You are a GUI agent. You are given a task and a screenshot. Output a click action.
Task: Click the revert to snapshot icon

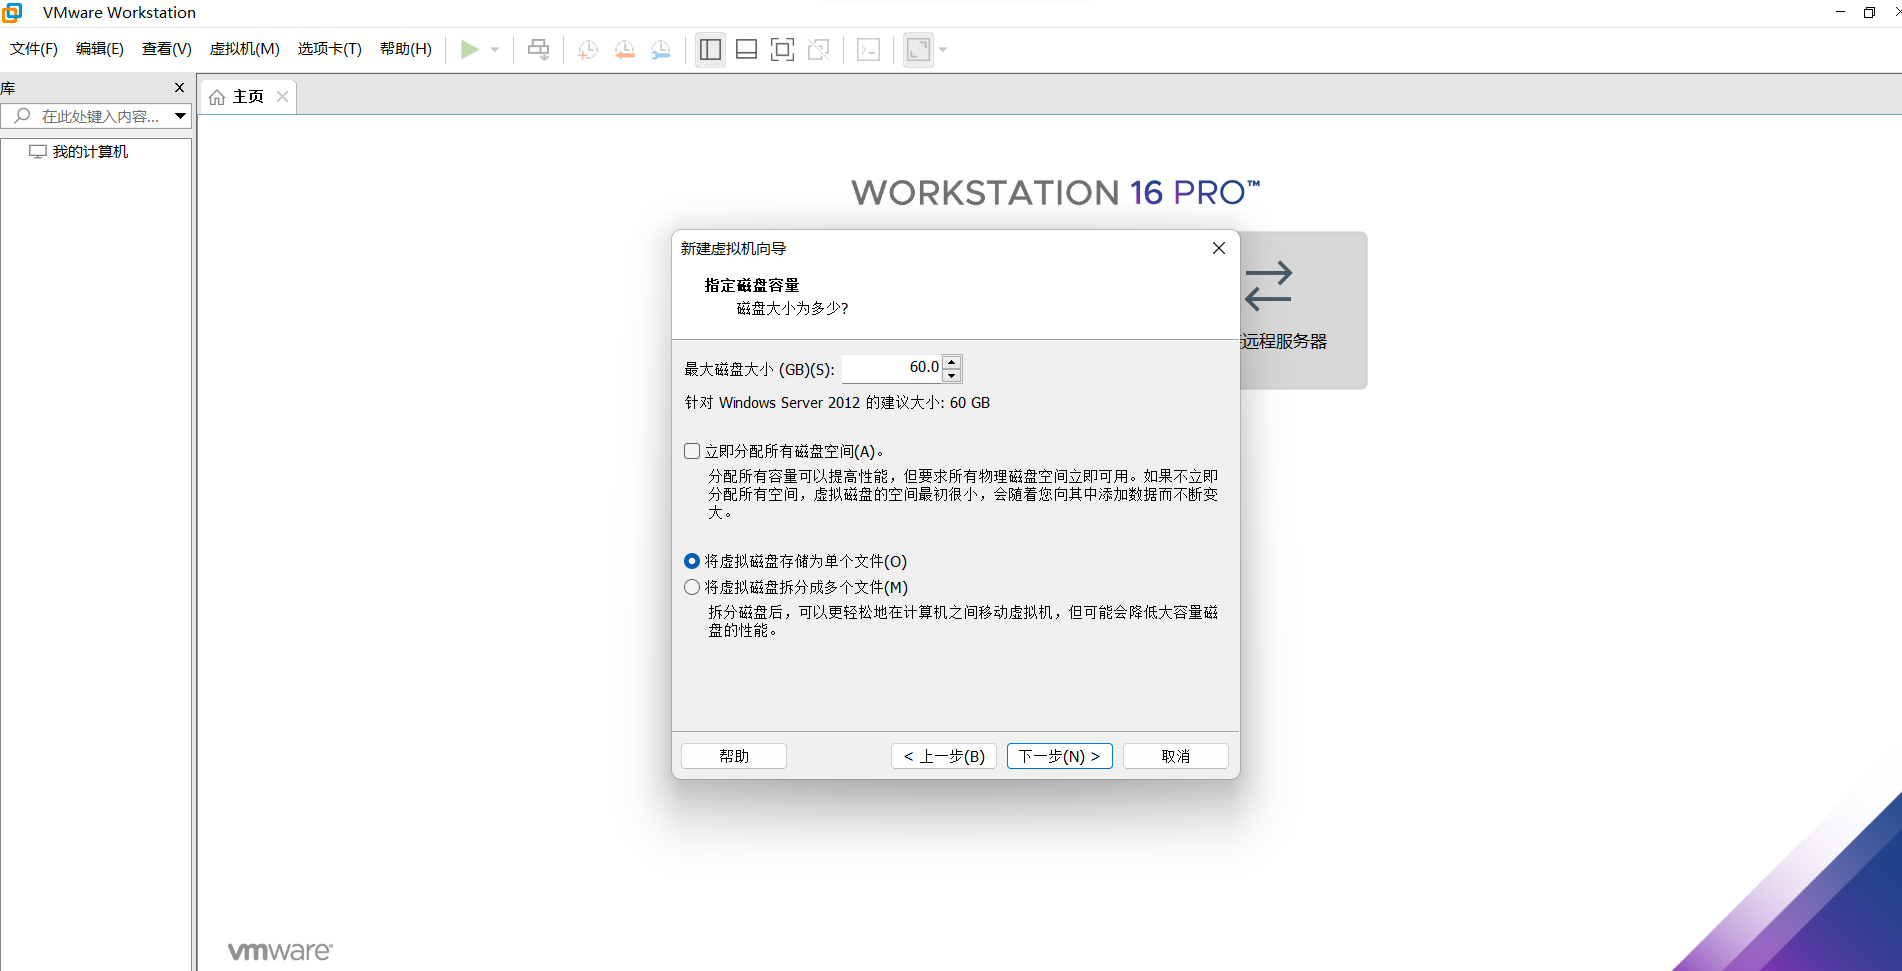pyautogui.click(x=624, y=49)
